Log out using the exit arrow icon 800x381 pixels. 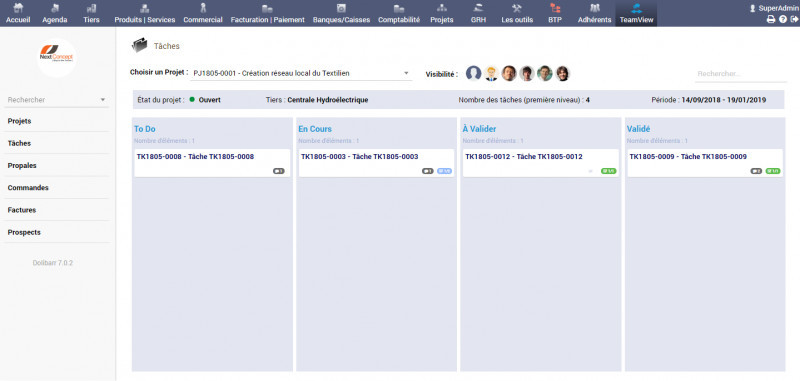pos(794,19)
